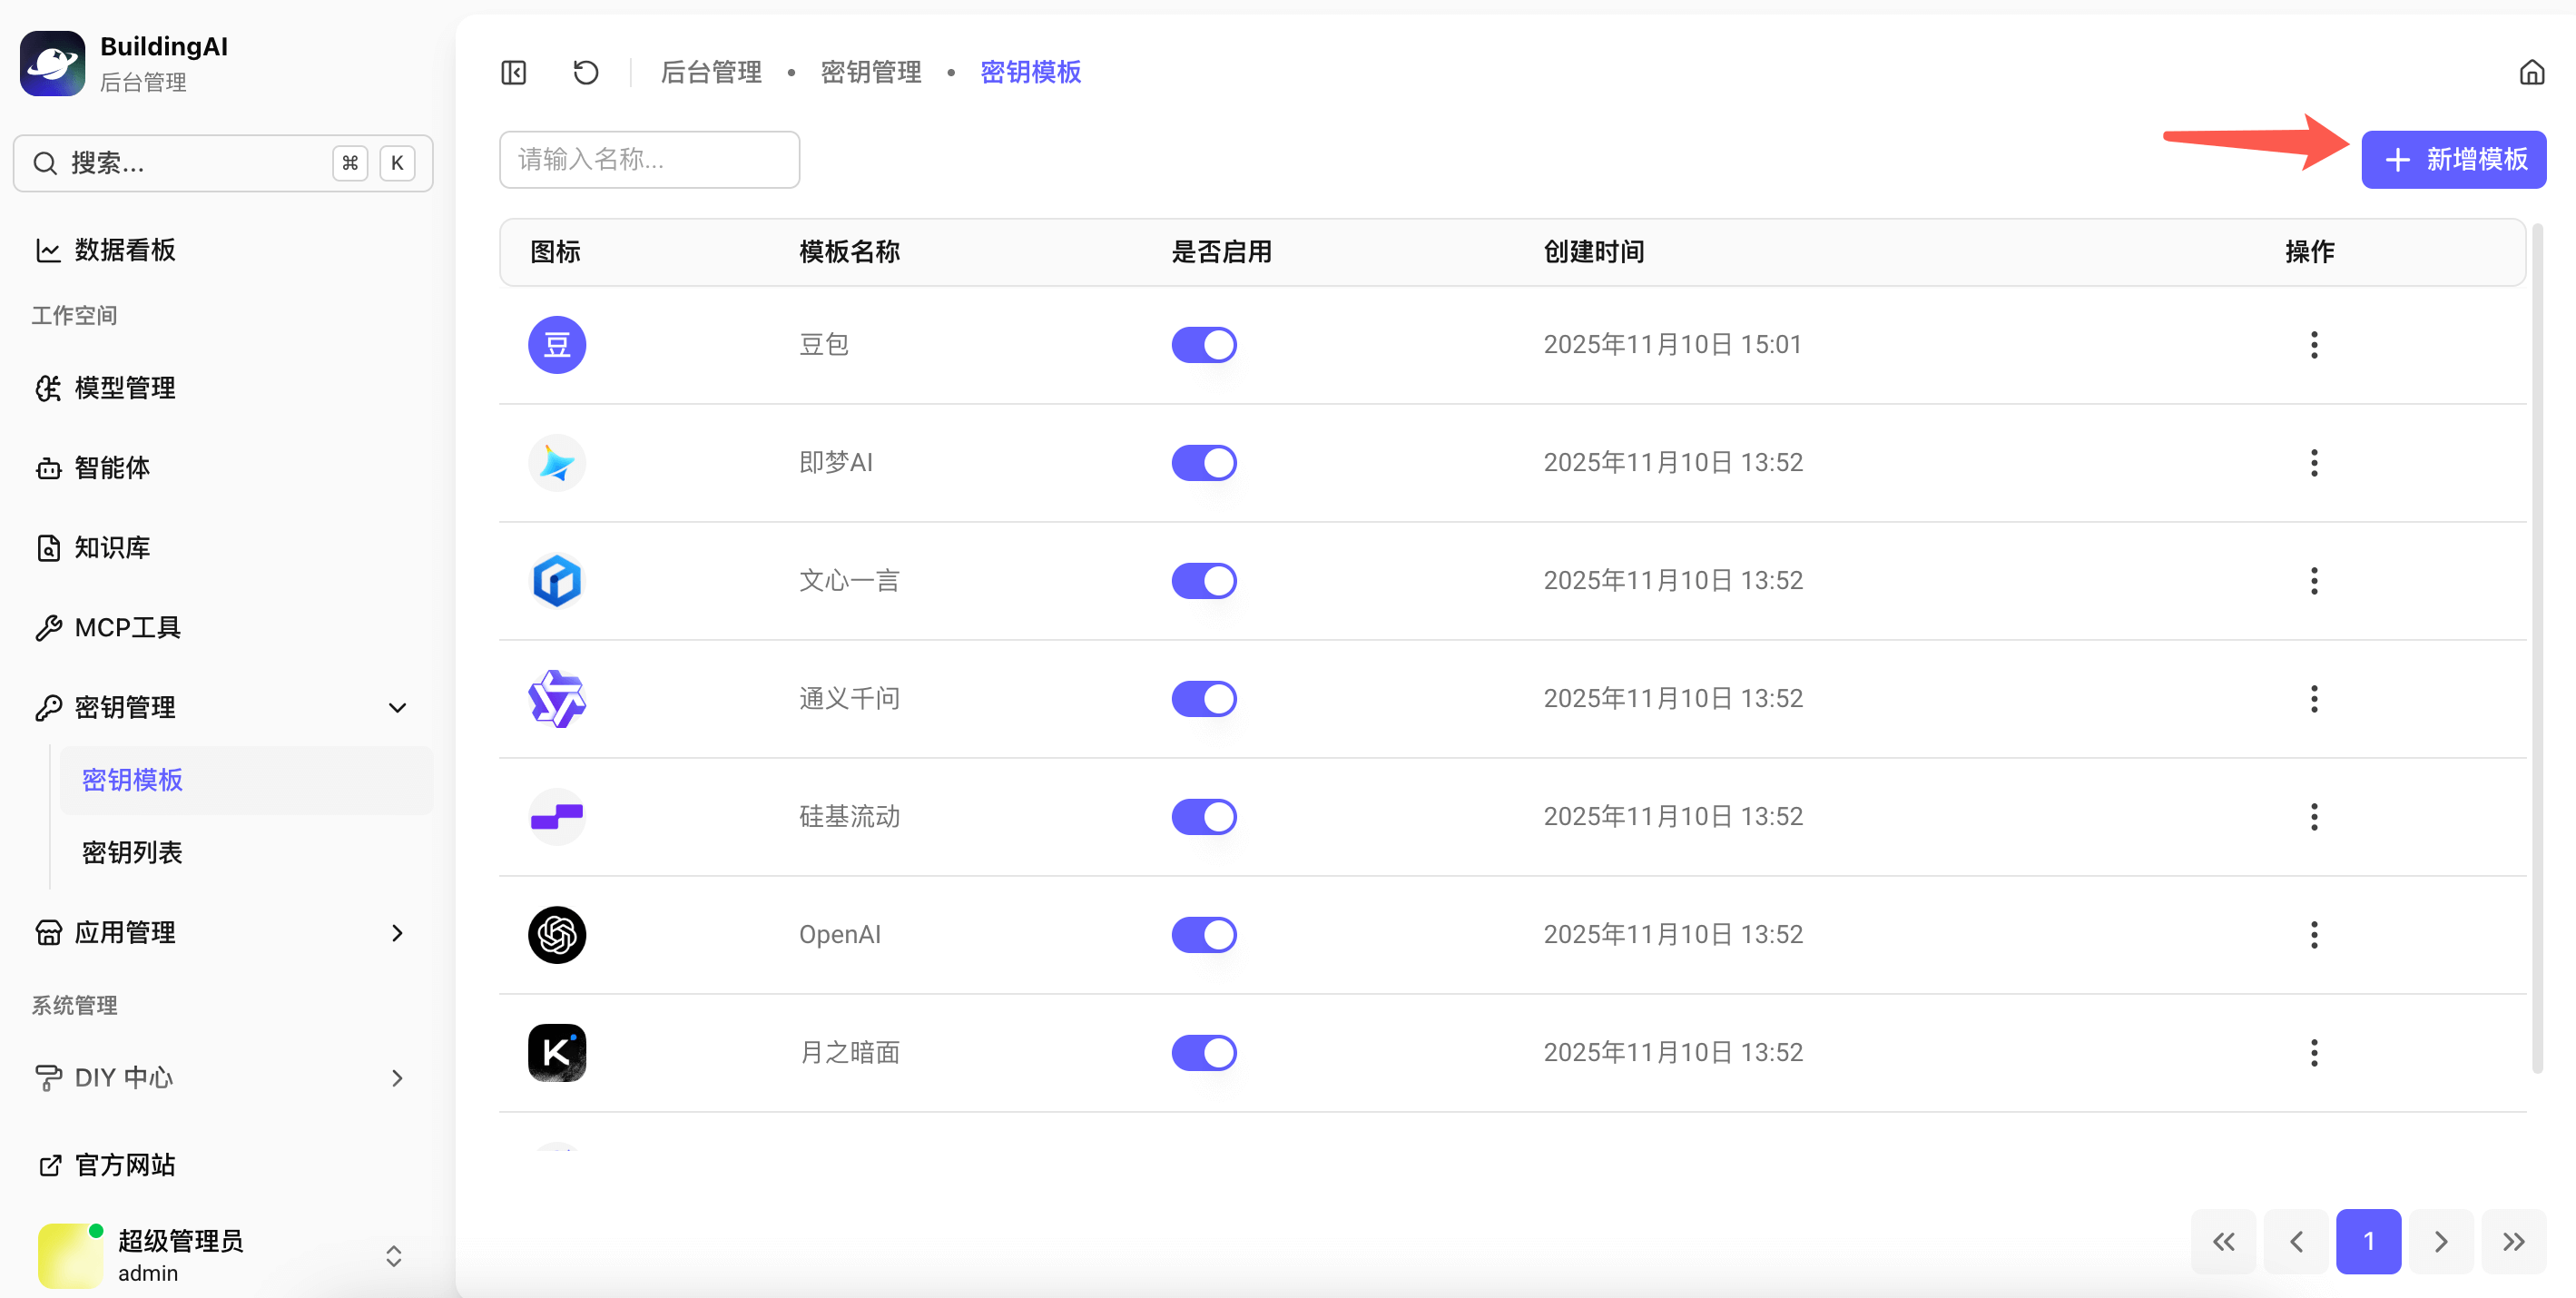
Task: Click the BuildingAI planet logo
Action: coord(52,63)
